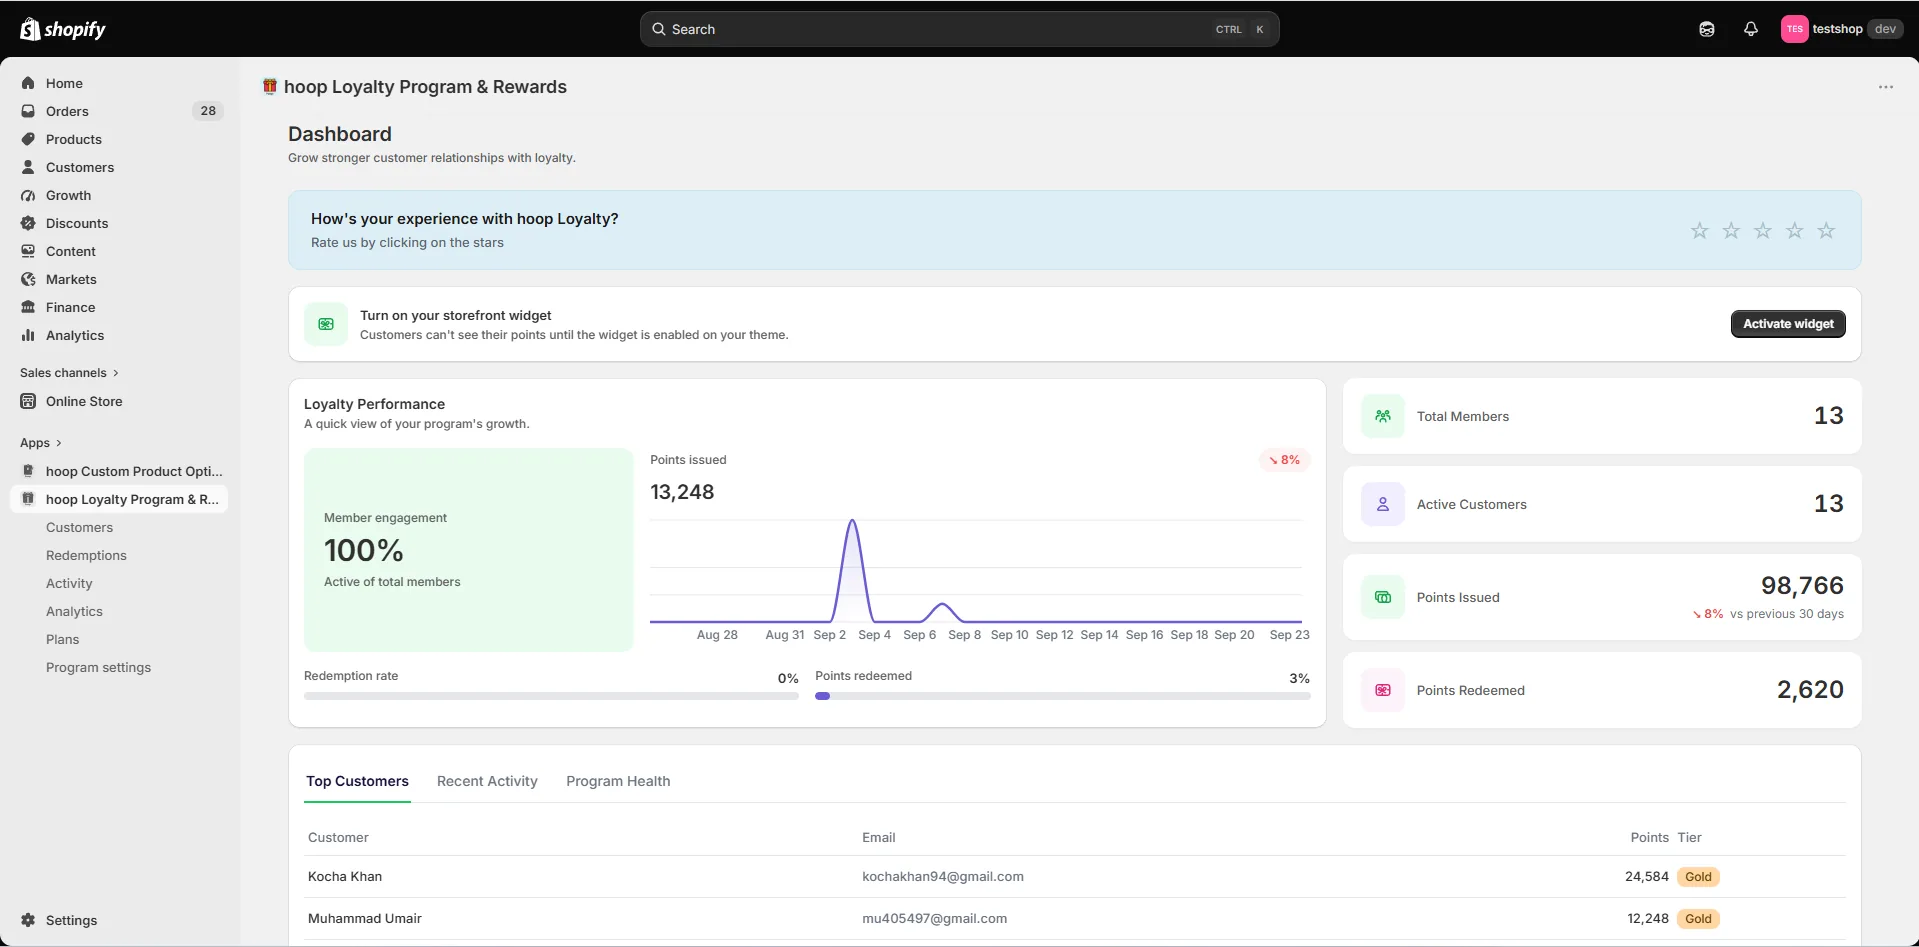Click the Member engagement 100% card
The height and width of the screenshot is (947, 1919).
tap(468, 550)
